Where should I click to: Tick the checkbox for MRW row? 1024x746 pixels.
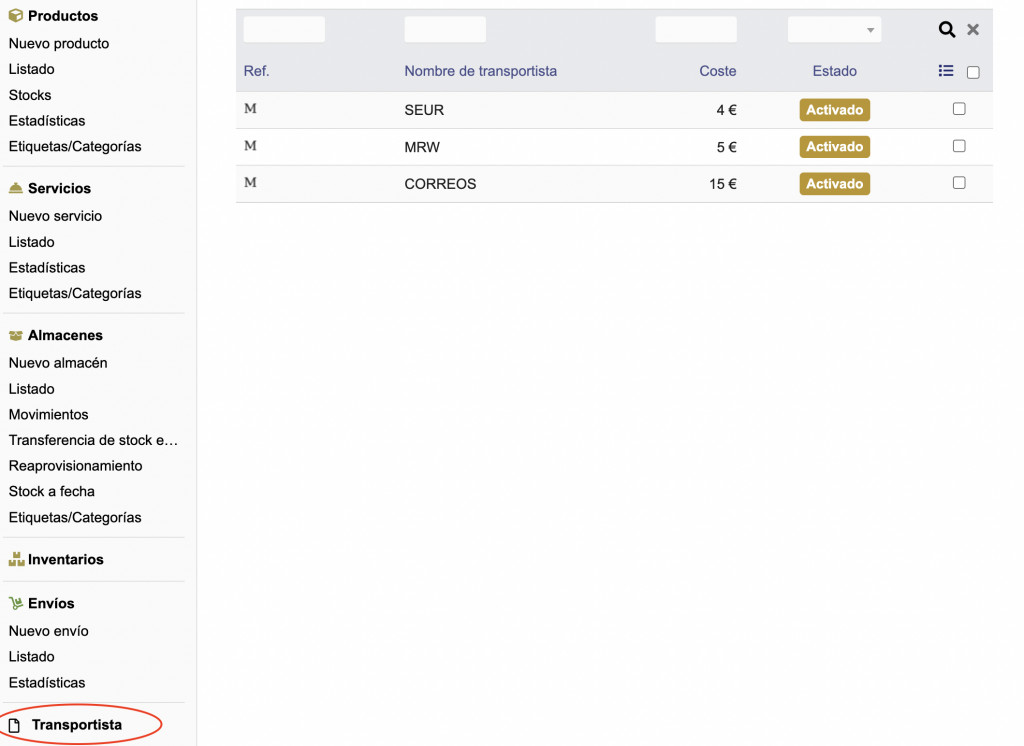click(959, 146)
